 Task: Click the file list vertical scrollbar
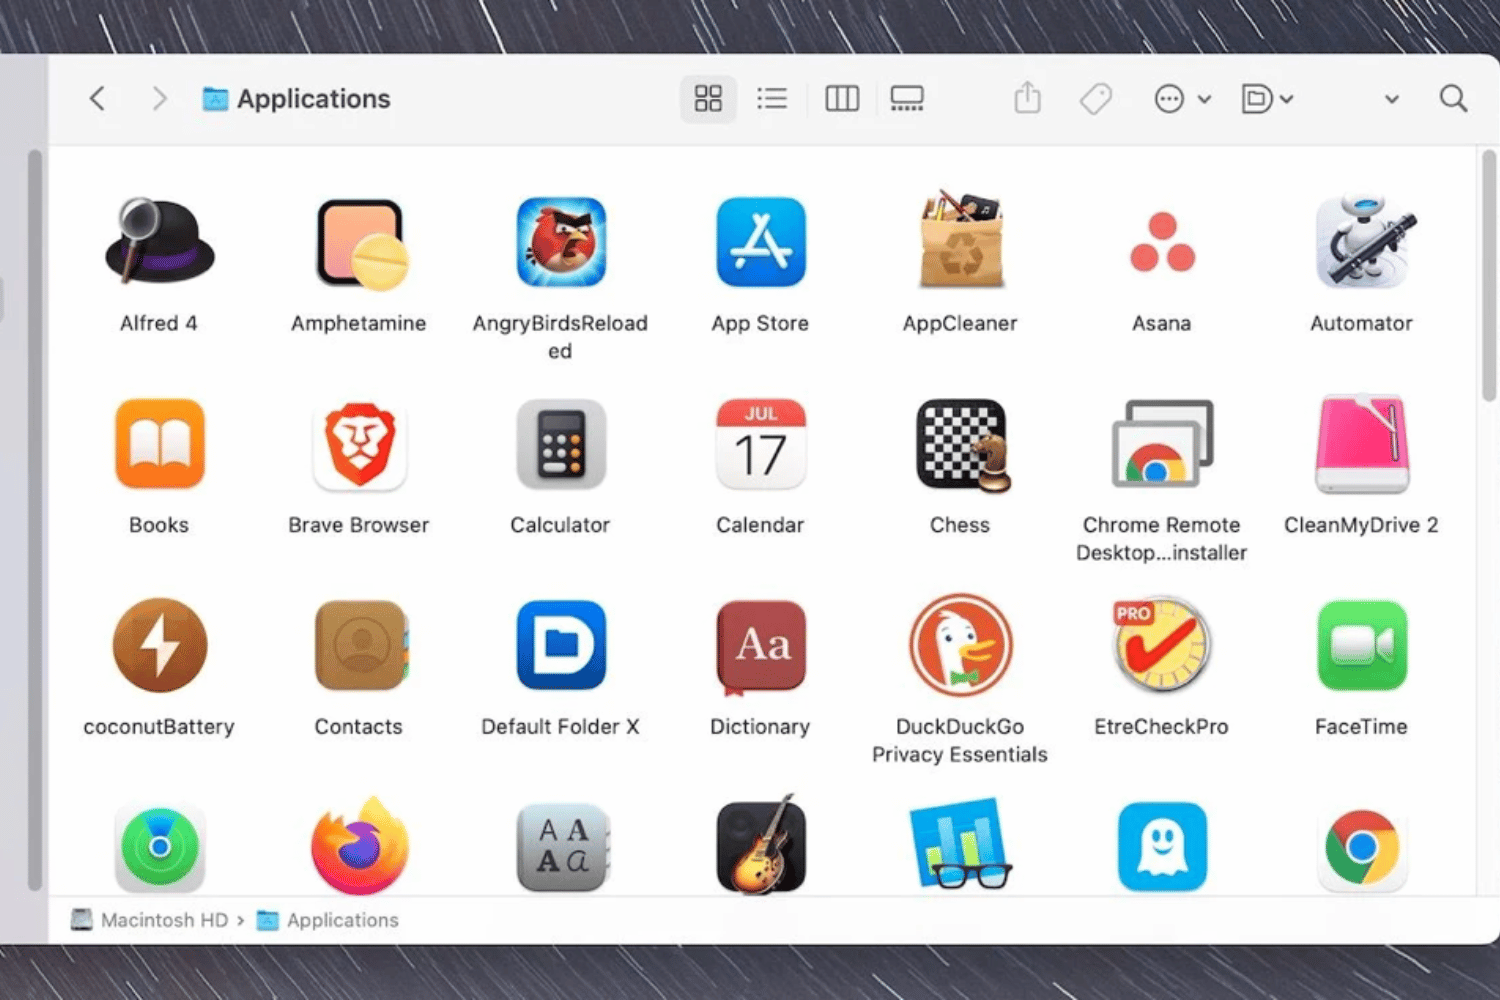[1488, 275]
